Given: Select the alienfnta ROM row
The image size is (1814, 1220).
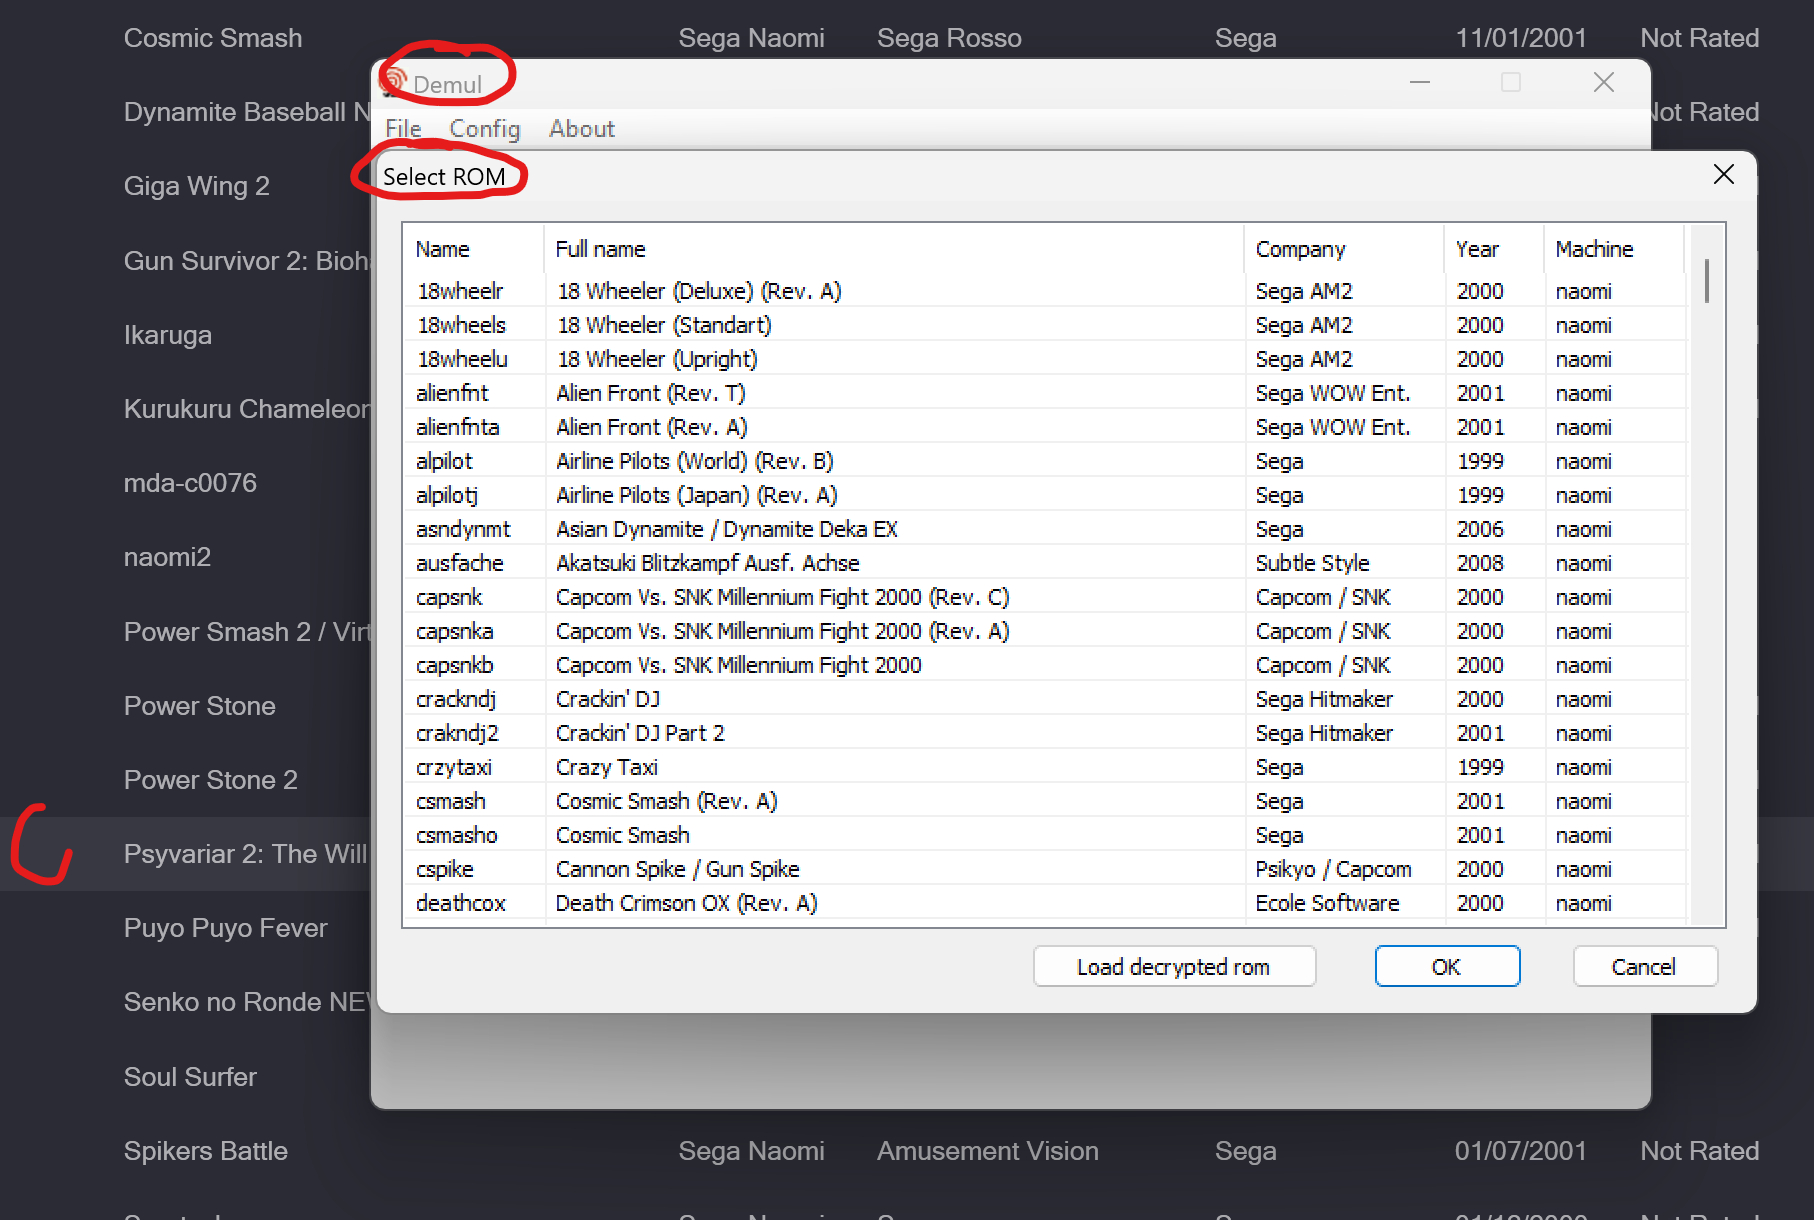Looking at the screenshot, I should point(1045,427).
